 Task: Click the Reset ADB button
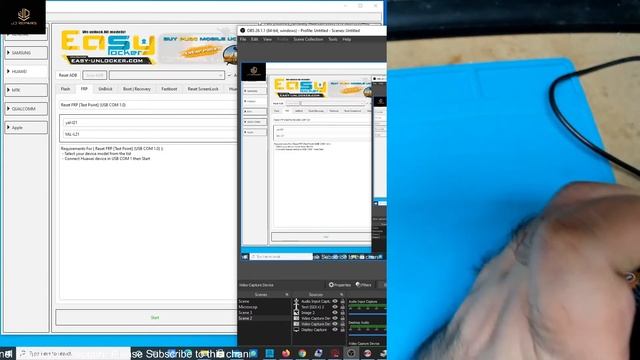point(68,75)
